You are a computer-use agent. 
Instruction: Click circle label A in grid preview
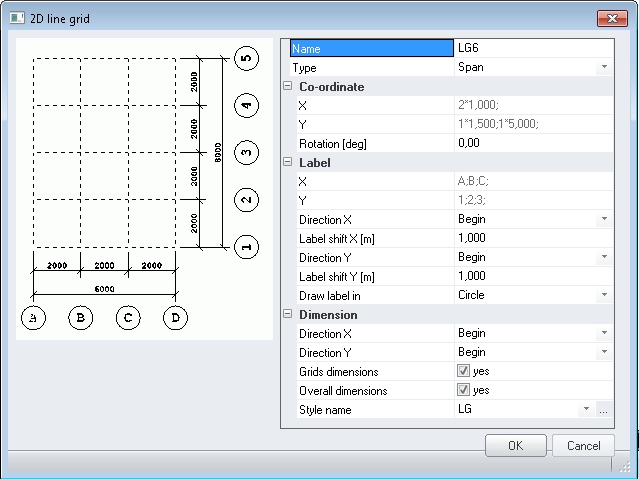[33, 318]
